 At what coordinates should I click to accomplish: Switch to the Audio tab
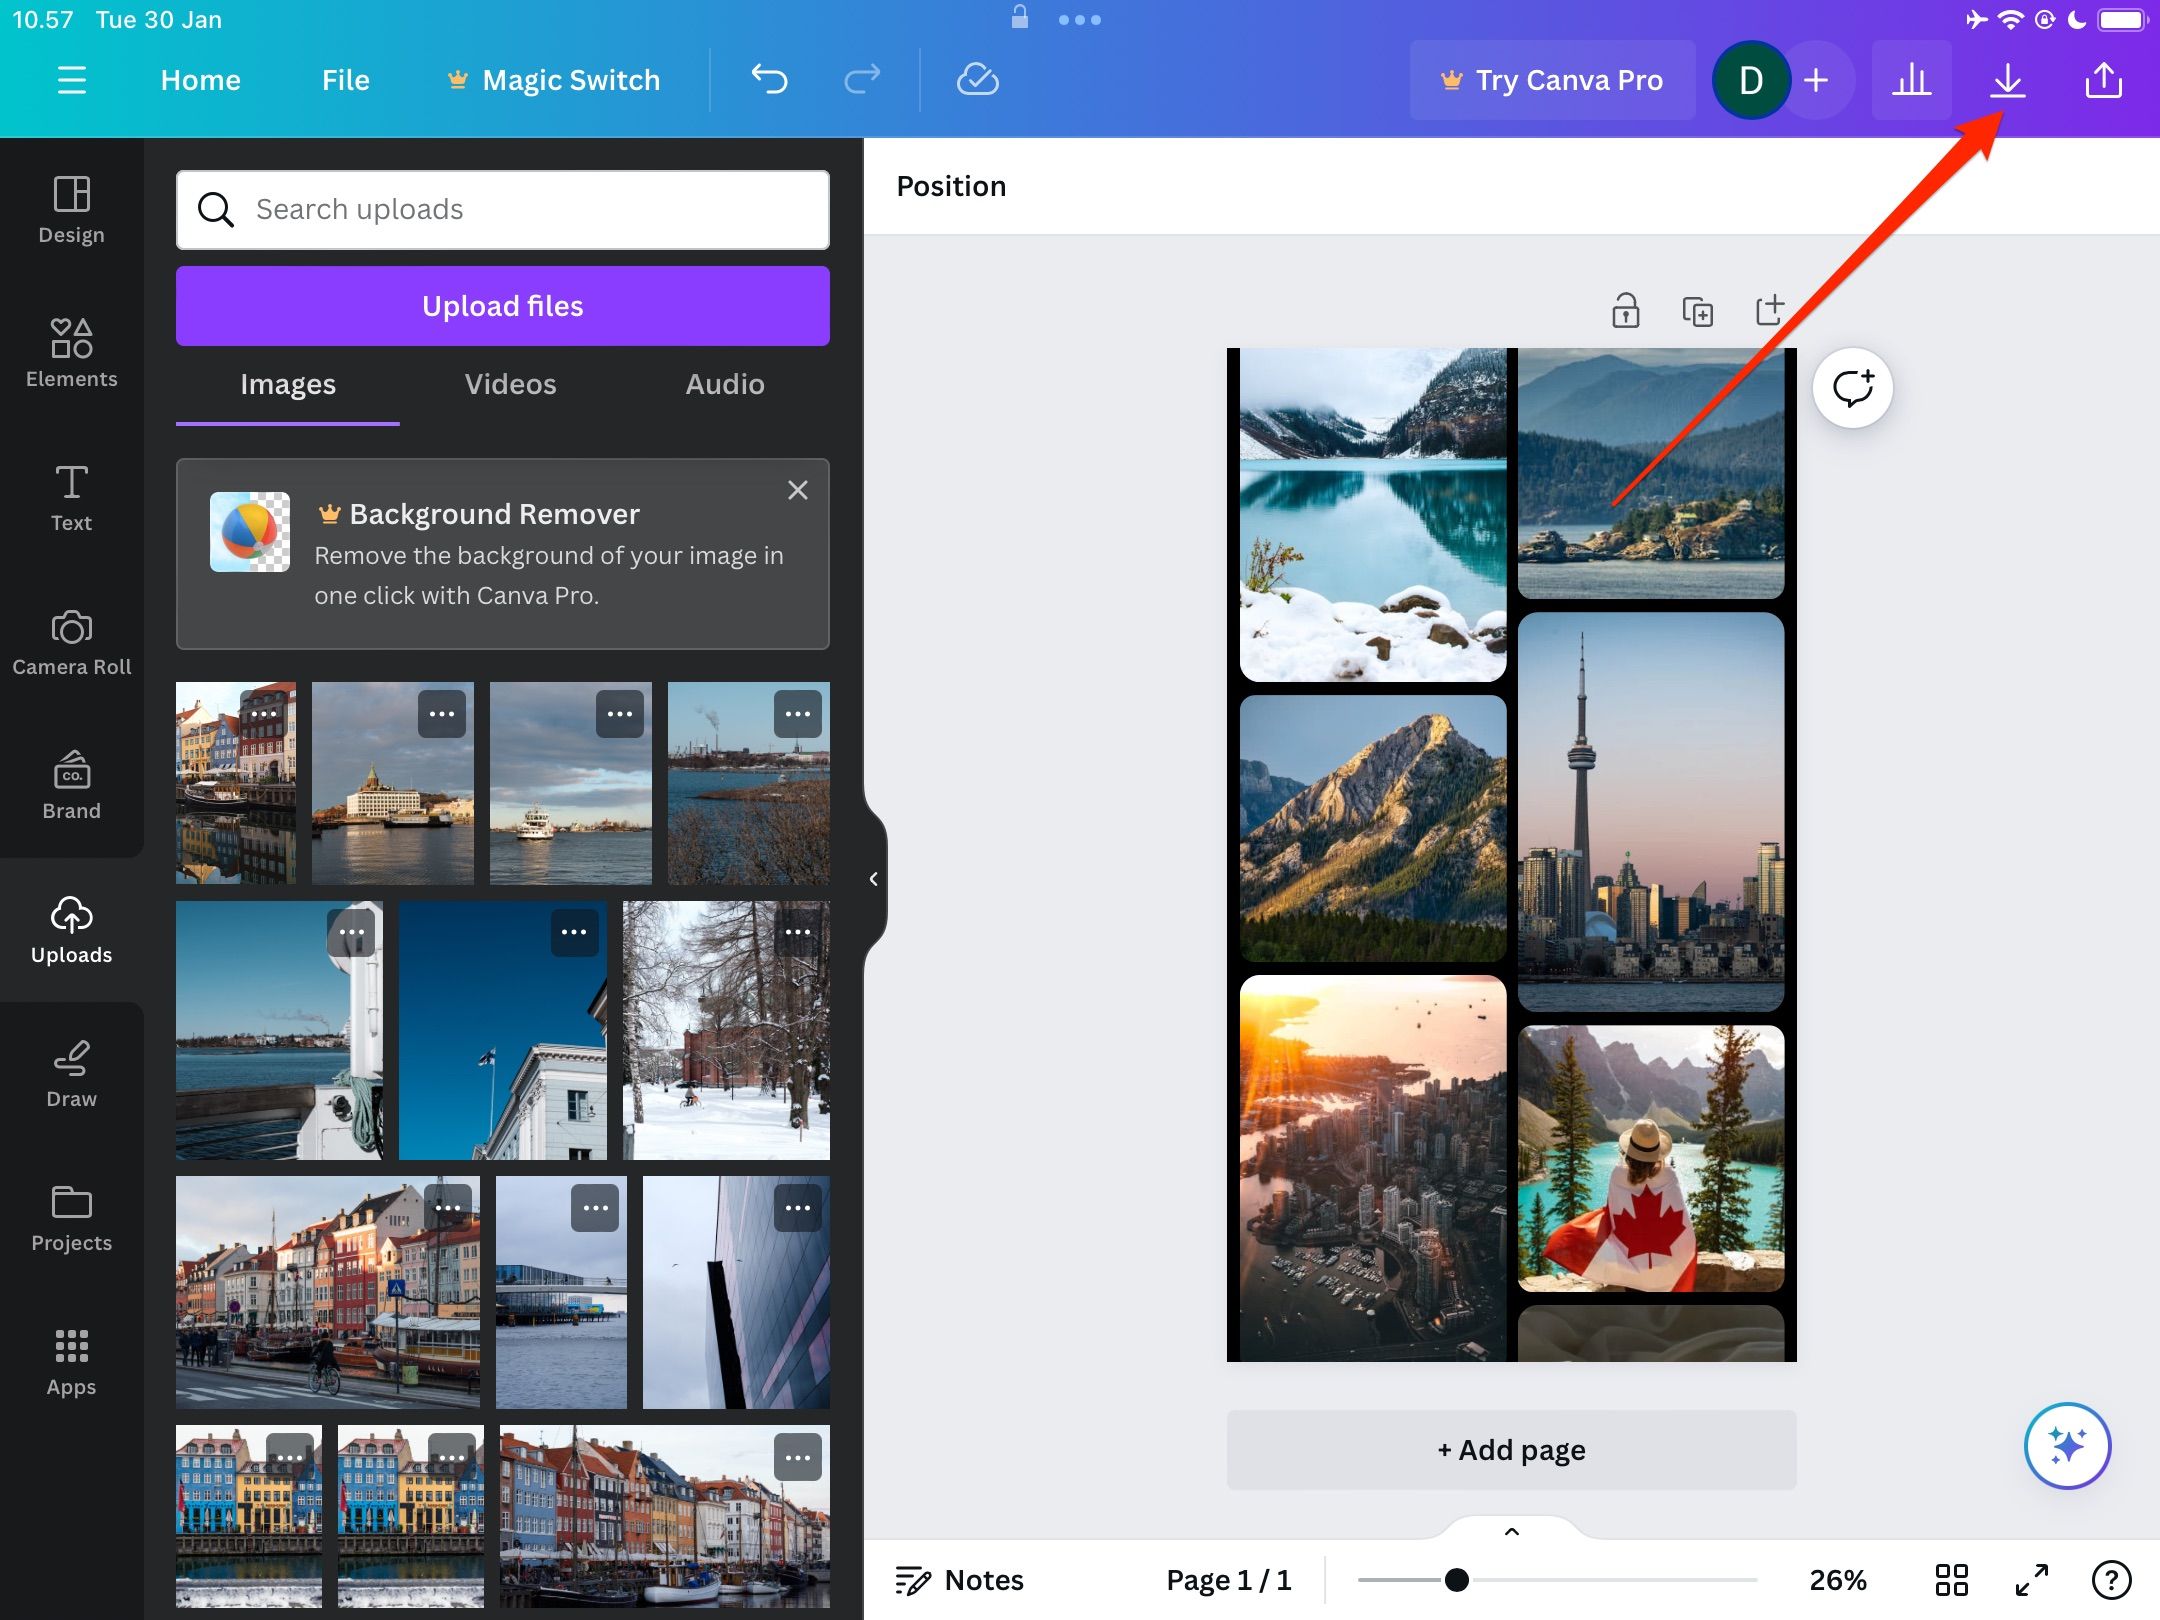(724, 384)
